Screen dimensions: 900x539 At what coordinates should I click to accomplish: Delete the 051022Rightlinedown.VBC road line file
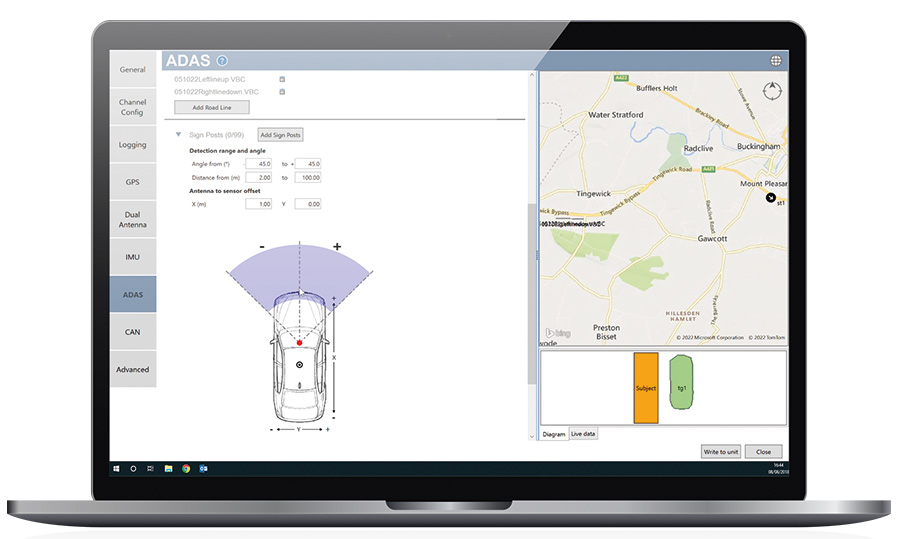(282, 92)
